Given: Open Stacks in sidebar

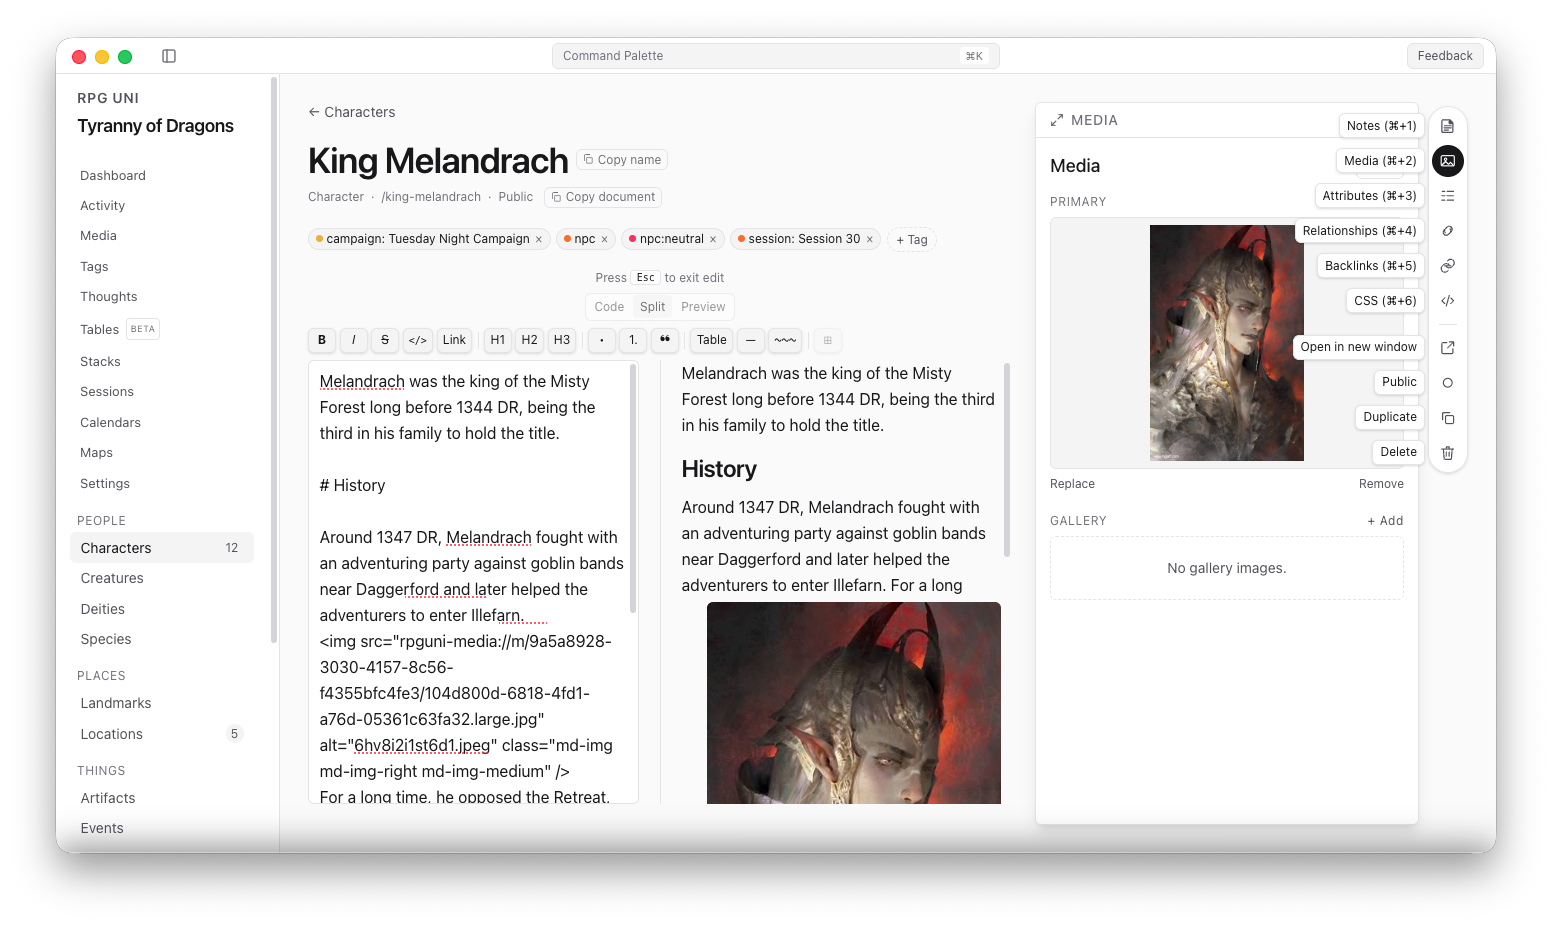Looking at the screenshot, I should (x=100, y=361).
